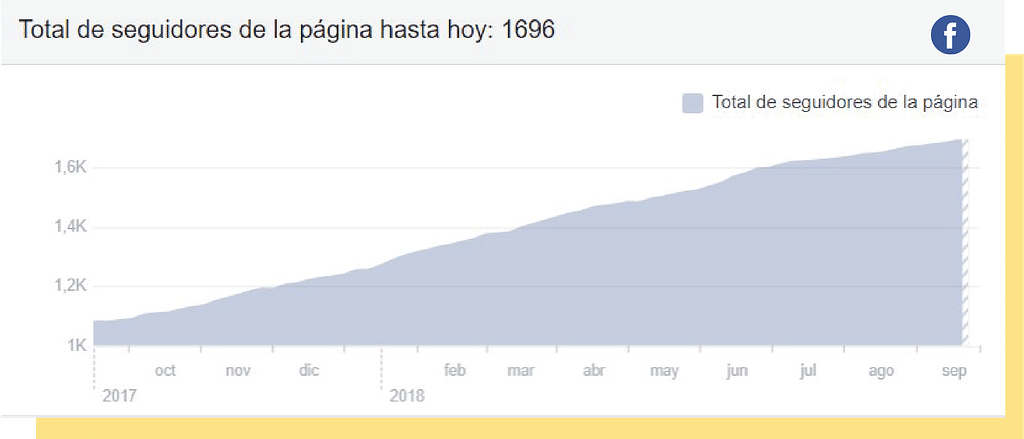
Task: Select the 'dic' month label
Action: (309, 371)
